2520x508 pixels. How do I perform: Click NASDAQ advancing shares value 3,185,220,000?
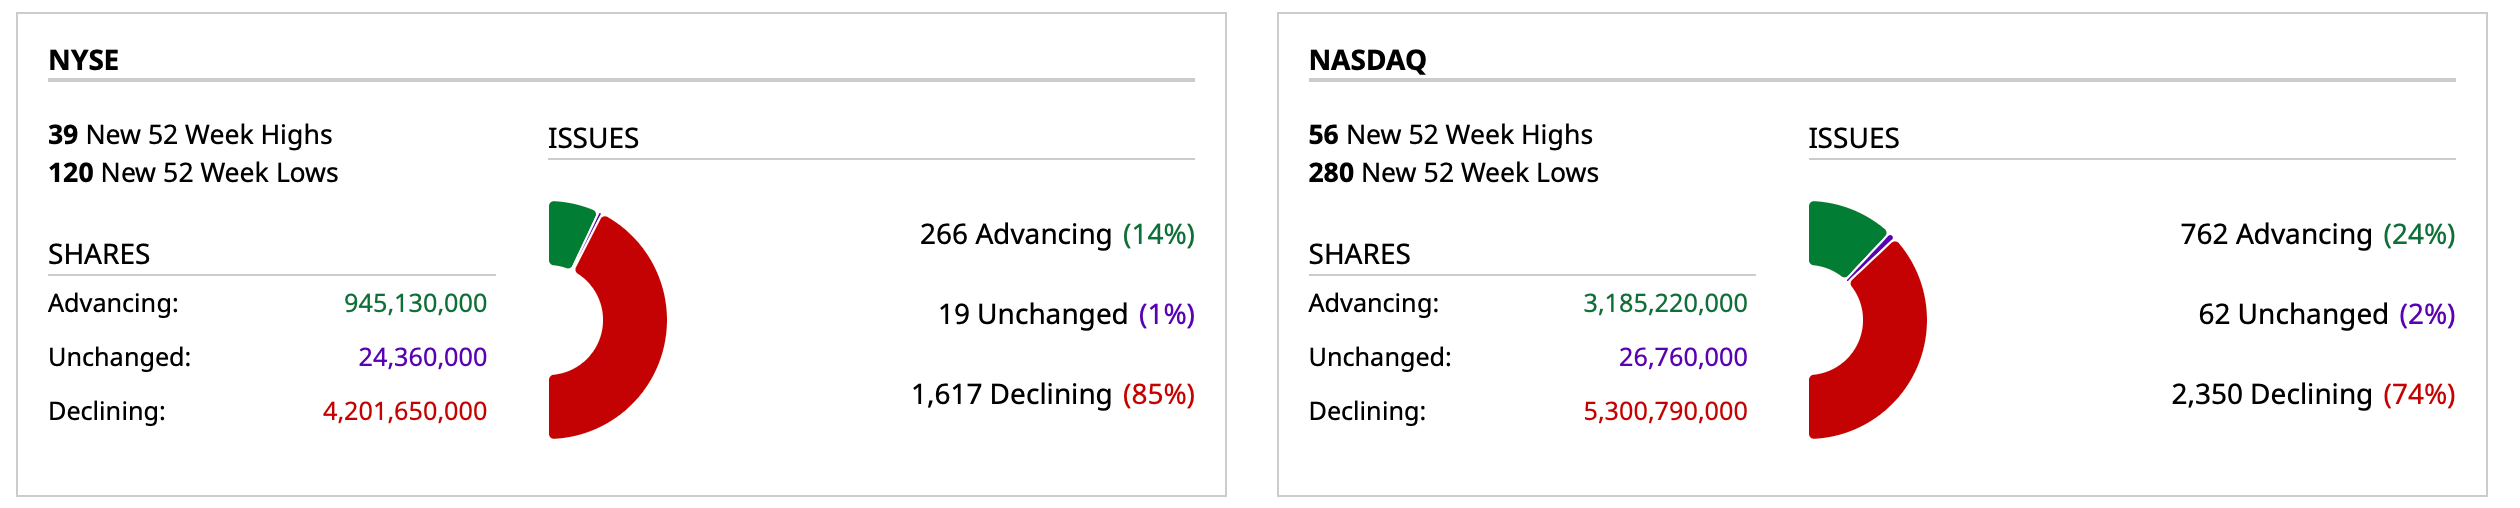(x=1664, y=303)
